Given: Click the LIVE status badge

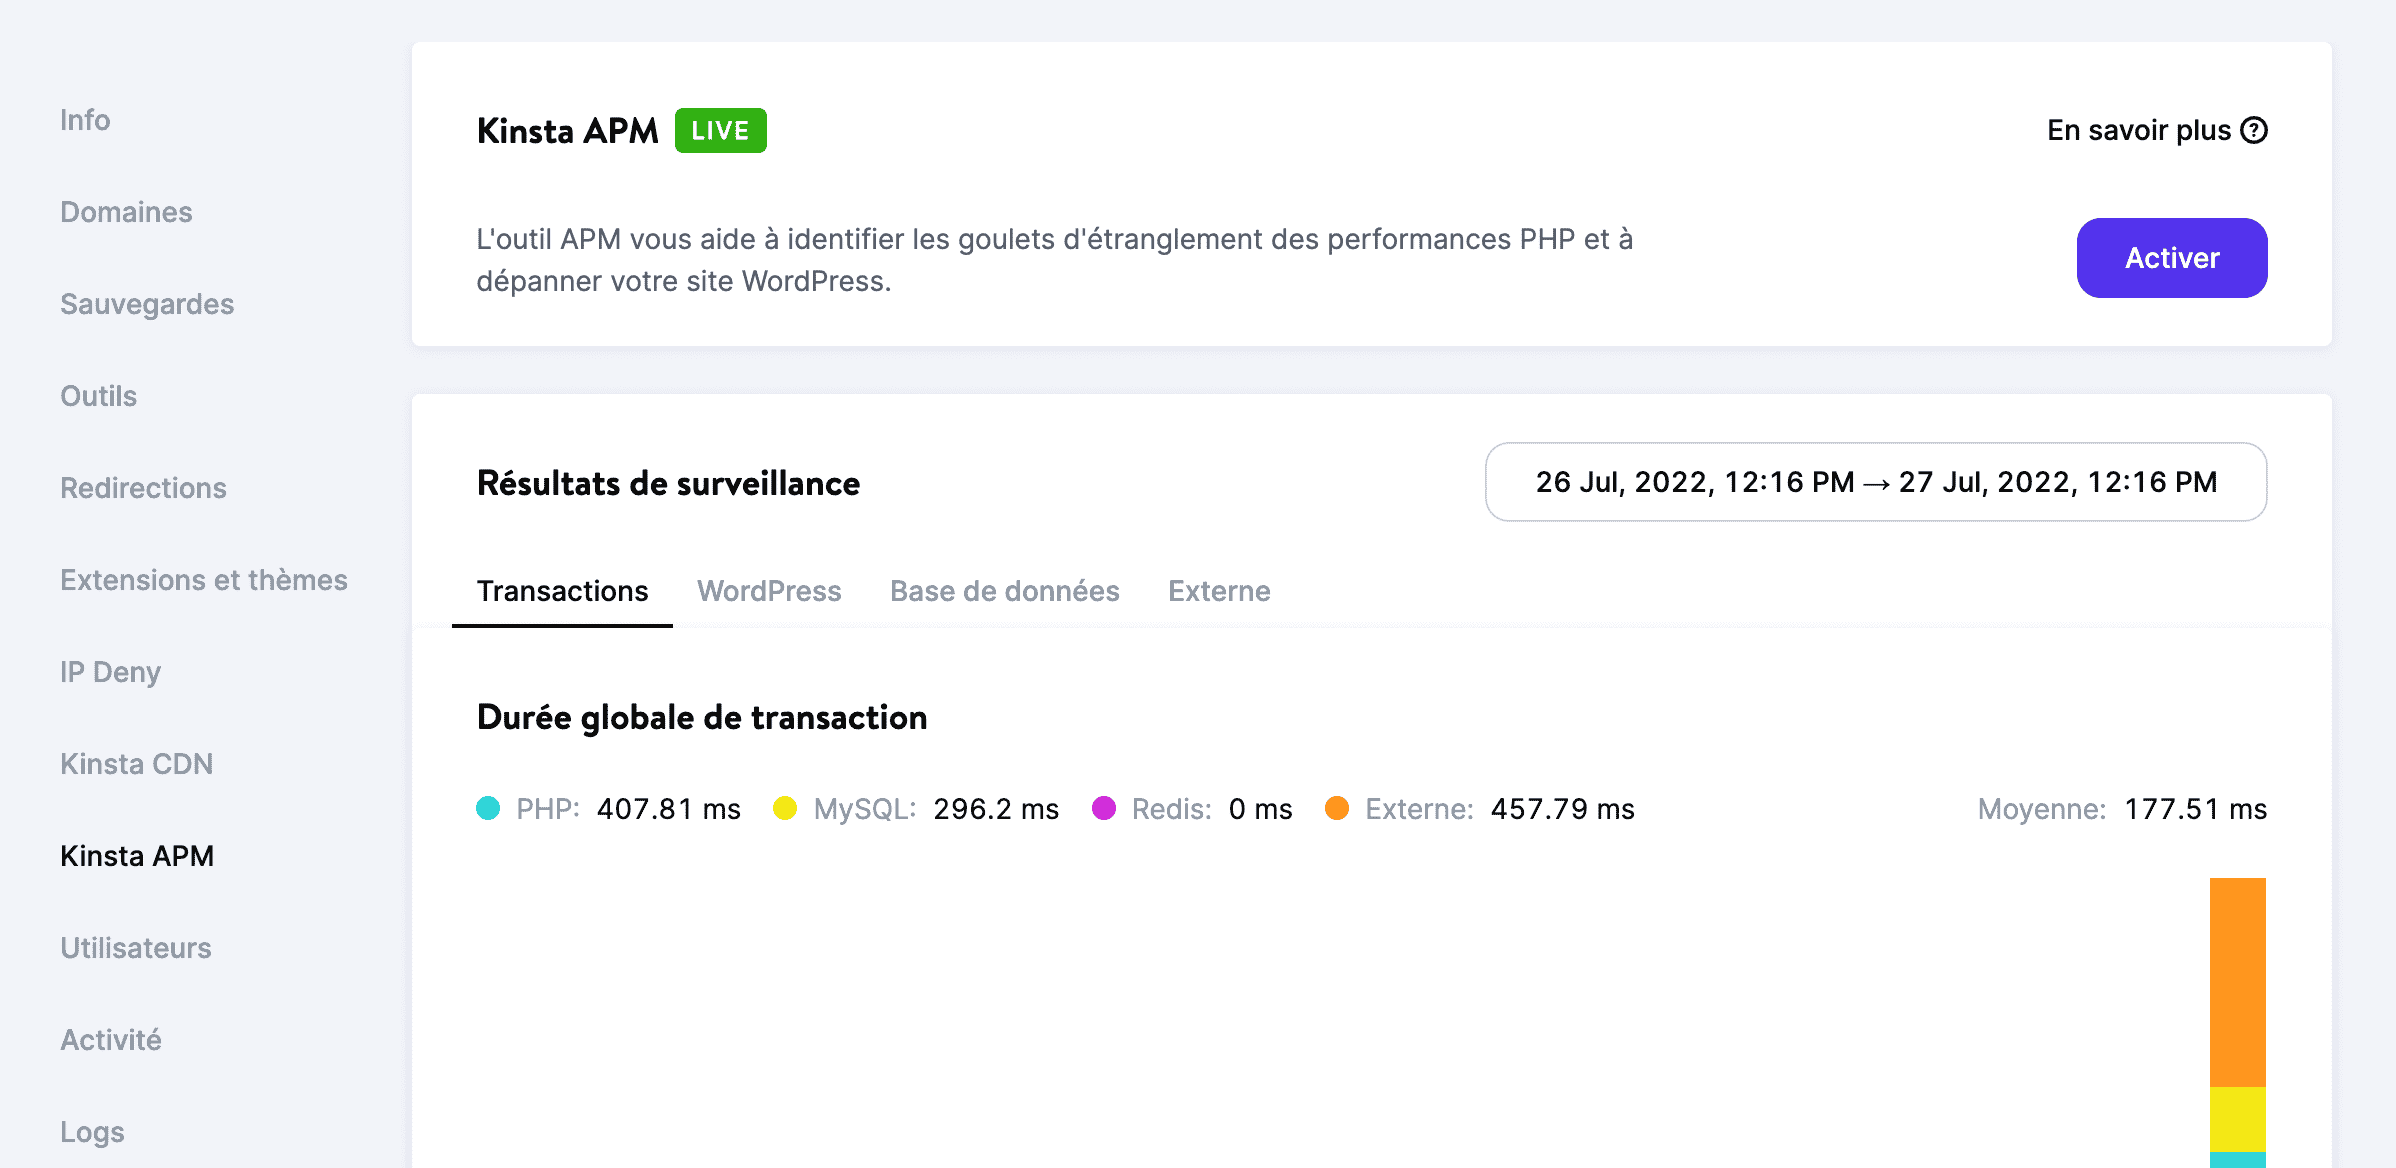Looking at the screenshot, I should [720, 130].
